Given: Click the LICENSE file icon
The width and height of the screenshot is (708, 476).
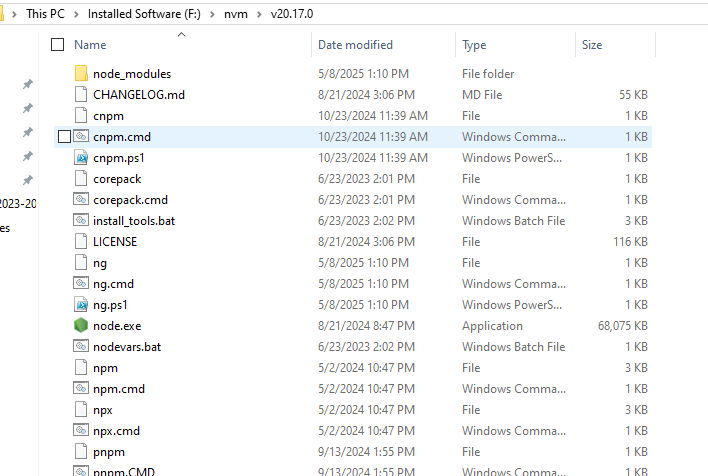Looking at the screenshot, I should 81,242.
